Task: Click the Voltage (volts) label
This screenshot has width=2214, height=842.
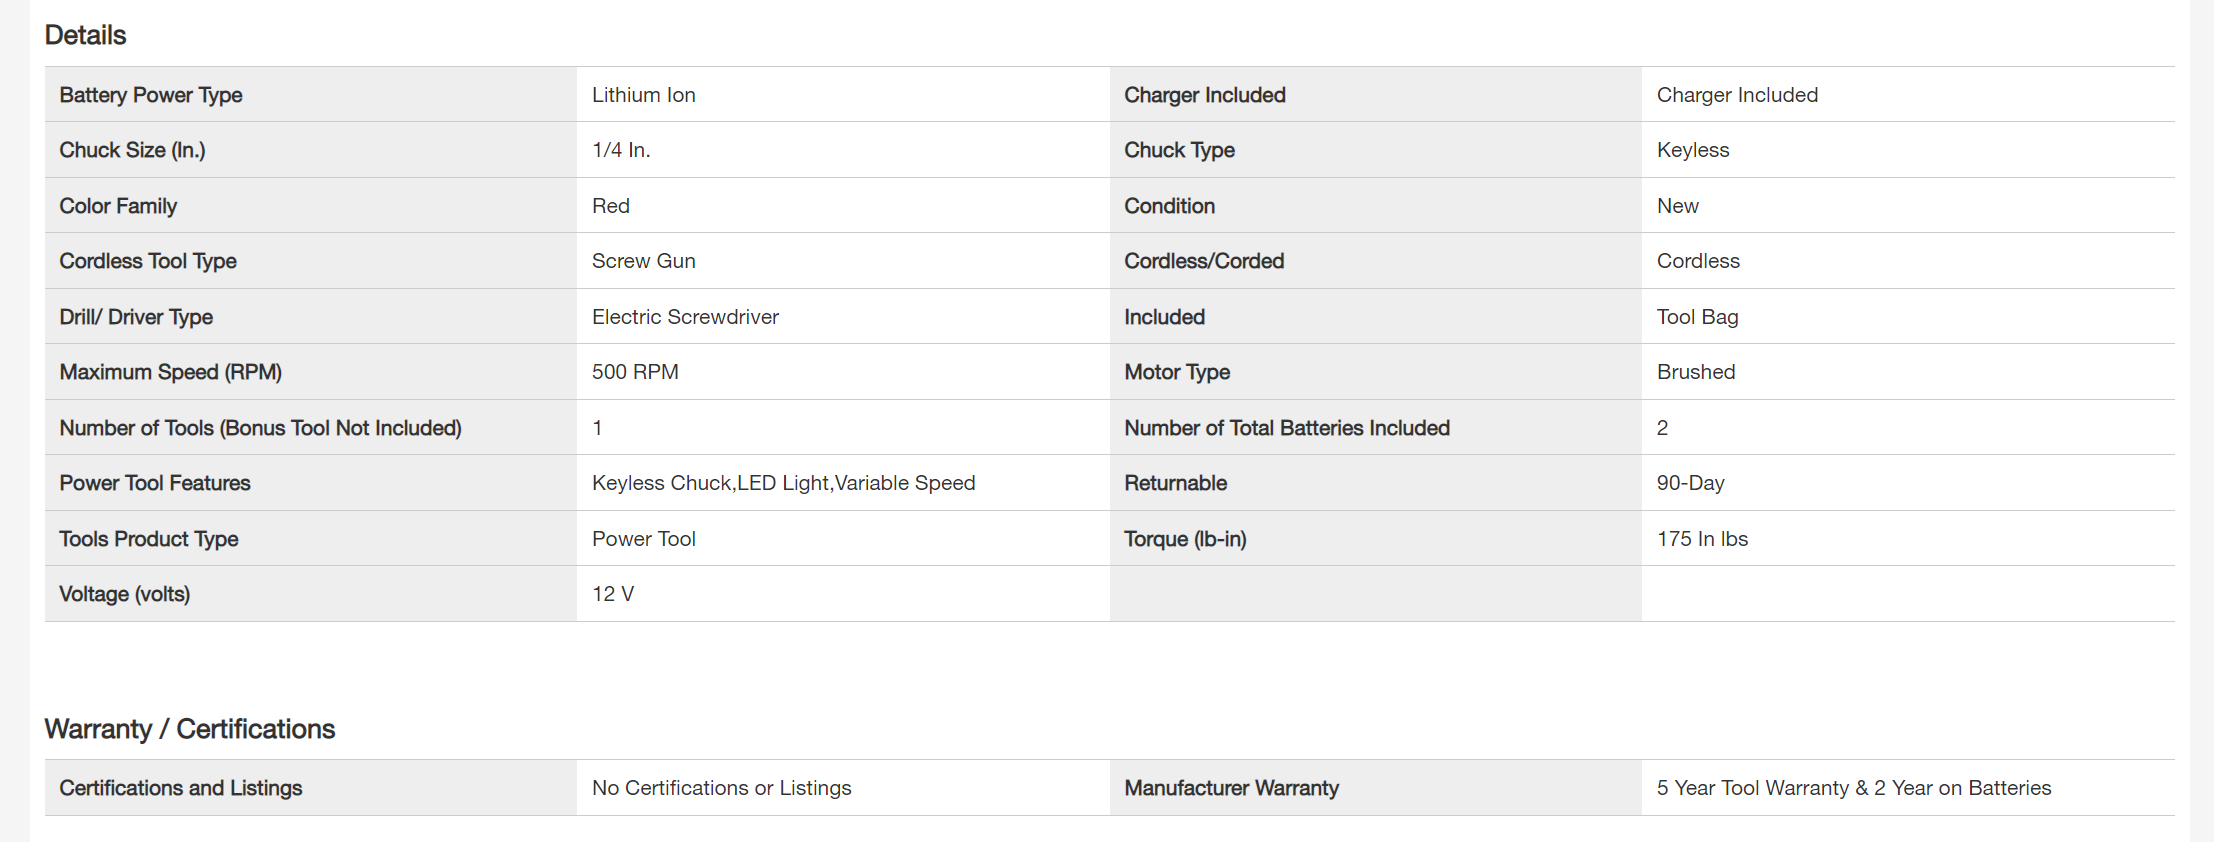Action: click(x=125, y=594)
